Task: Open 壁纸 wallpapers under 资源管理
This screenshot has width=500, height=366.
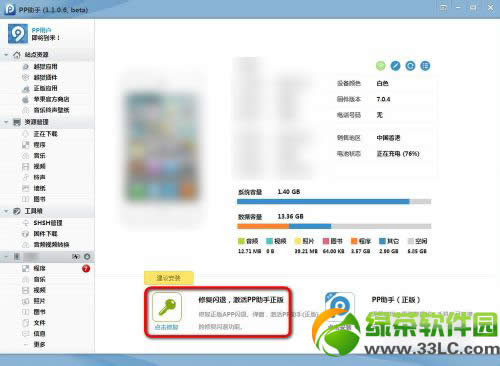Action: (39, 188)
